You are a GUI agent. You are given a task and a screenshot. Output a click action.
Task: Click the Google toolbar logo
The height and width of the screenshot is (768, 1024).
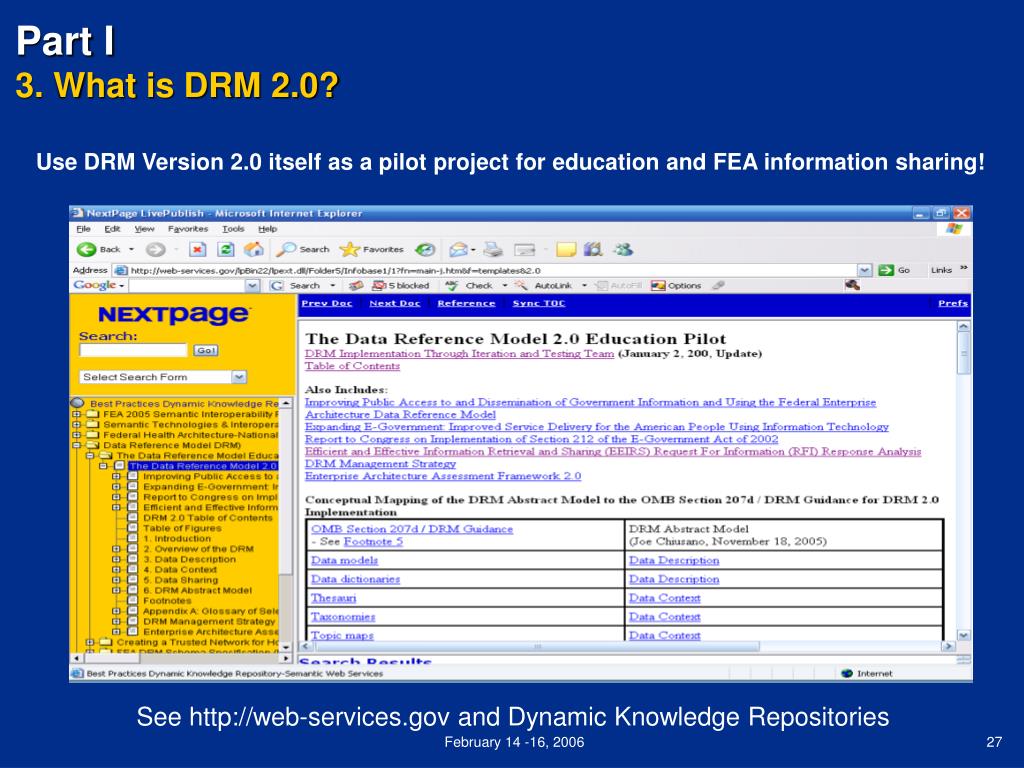tap(95, 285)
